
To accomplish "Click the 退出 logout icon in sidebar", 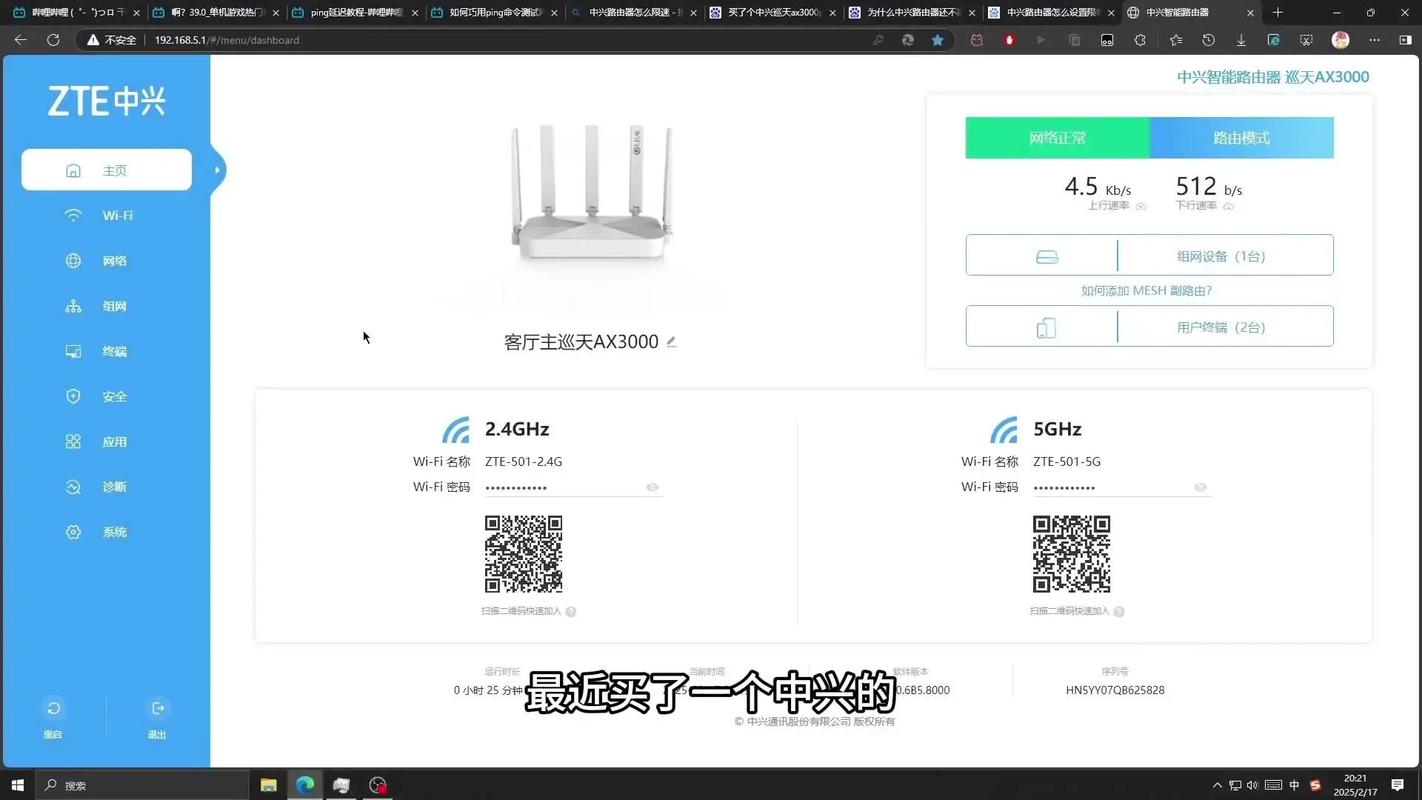I will click(x=157, y=709).
